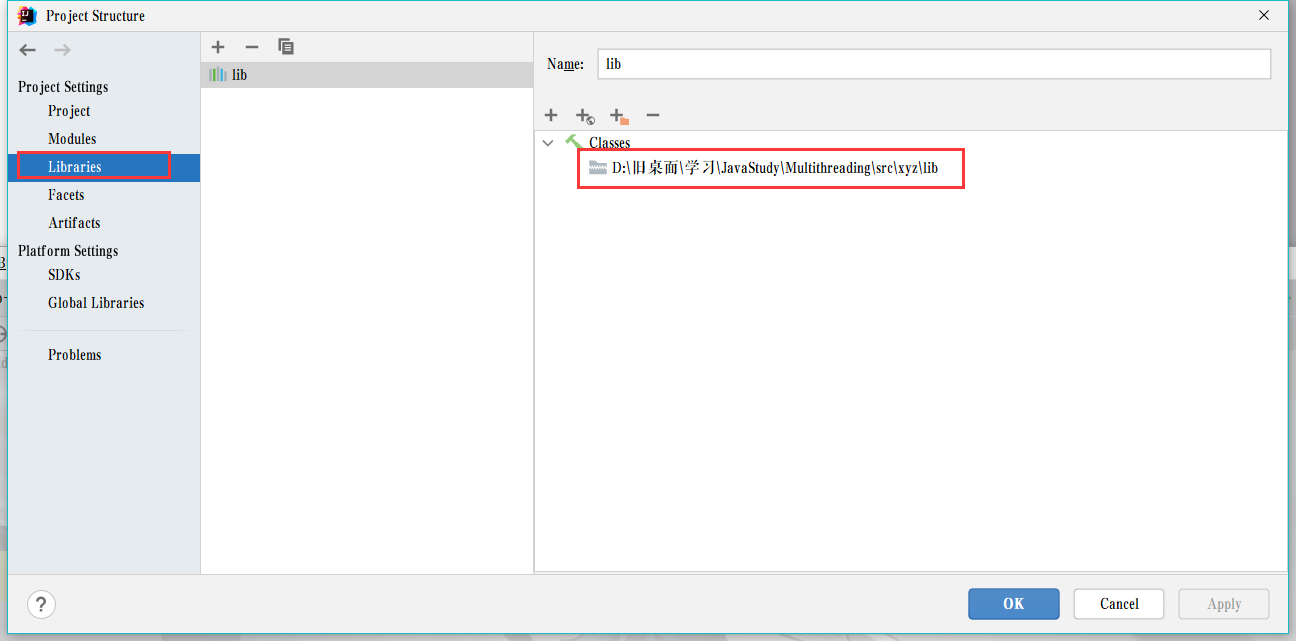
Task: Collapse the Classes tree node
Action: pyautogui.click(x=547, y=143)
